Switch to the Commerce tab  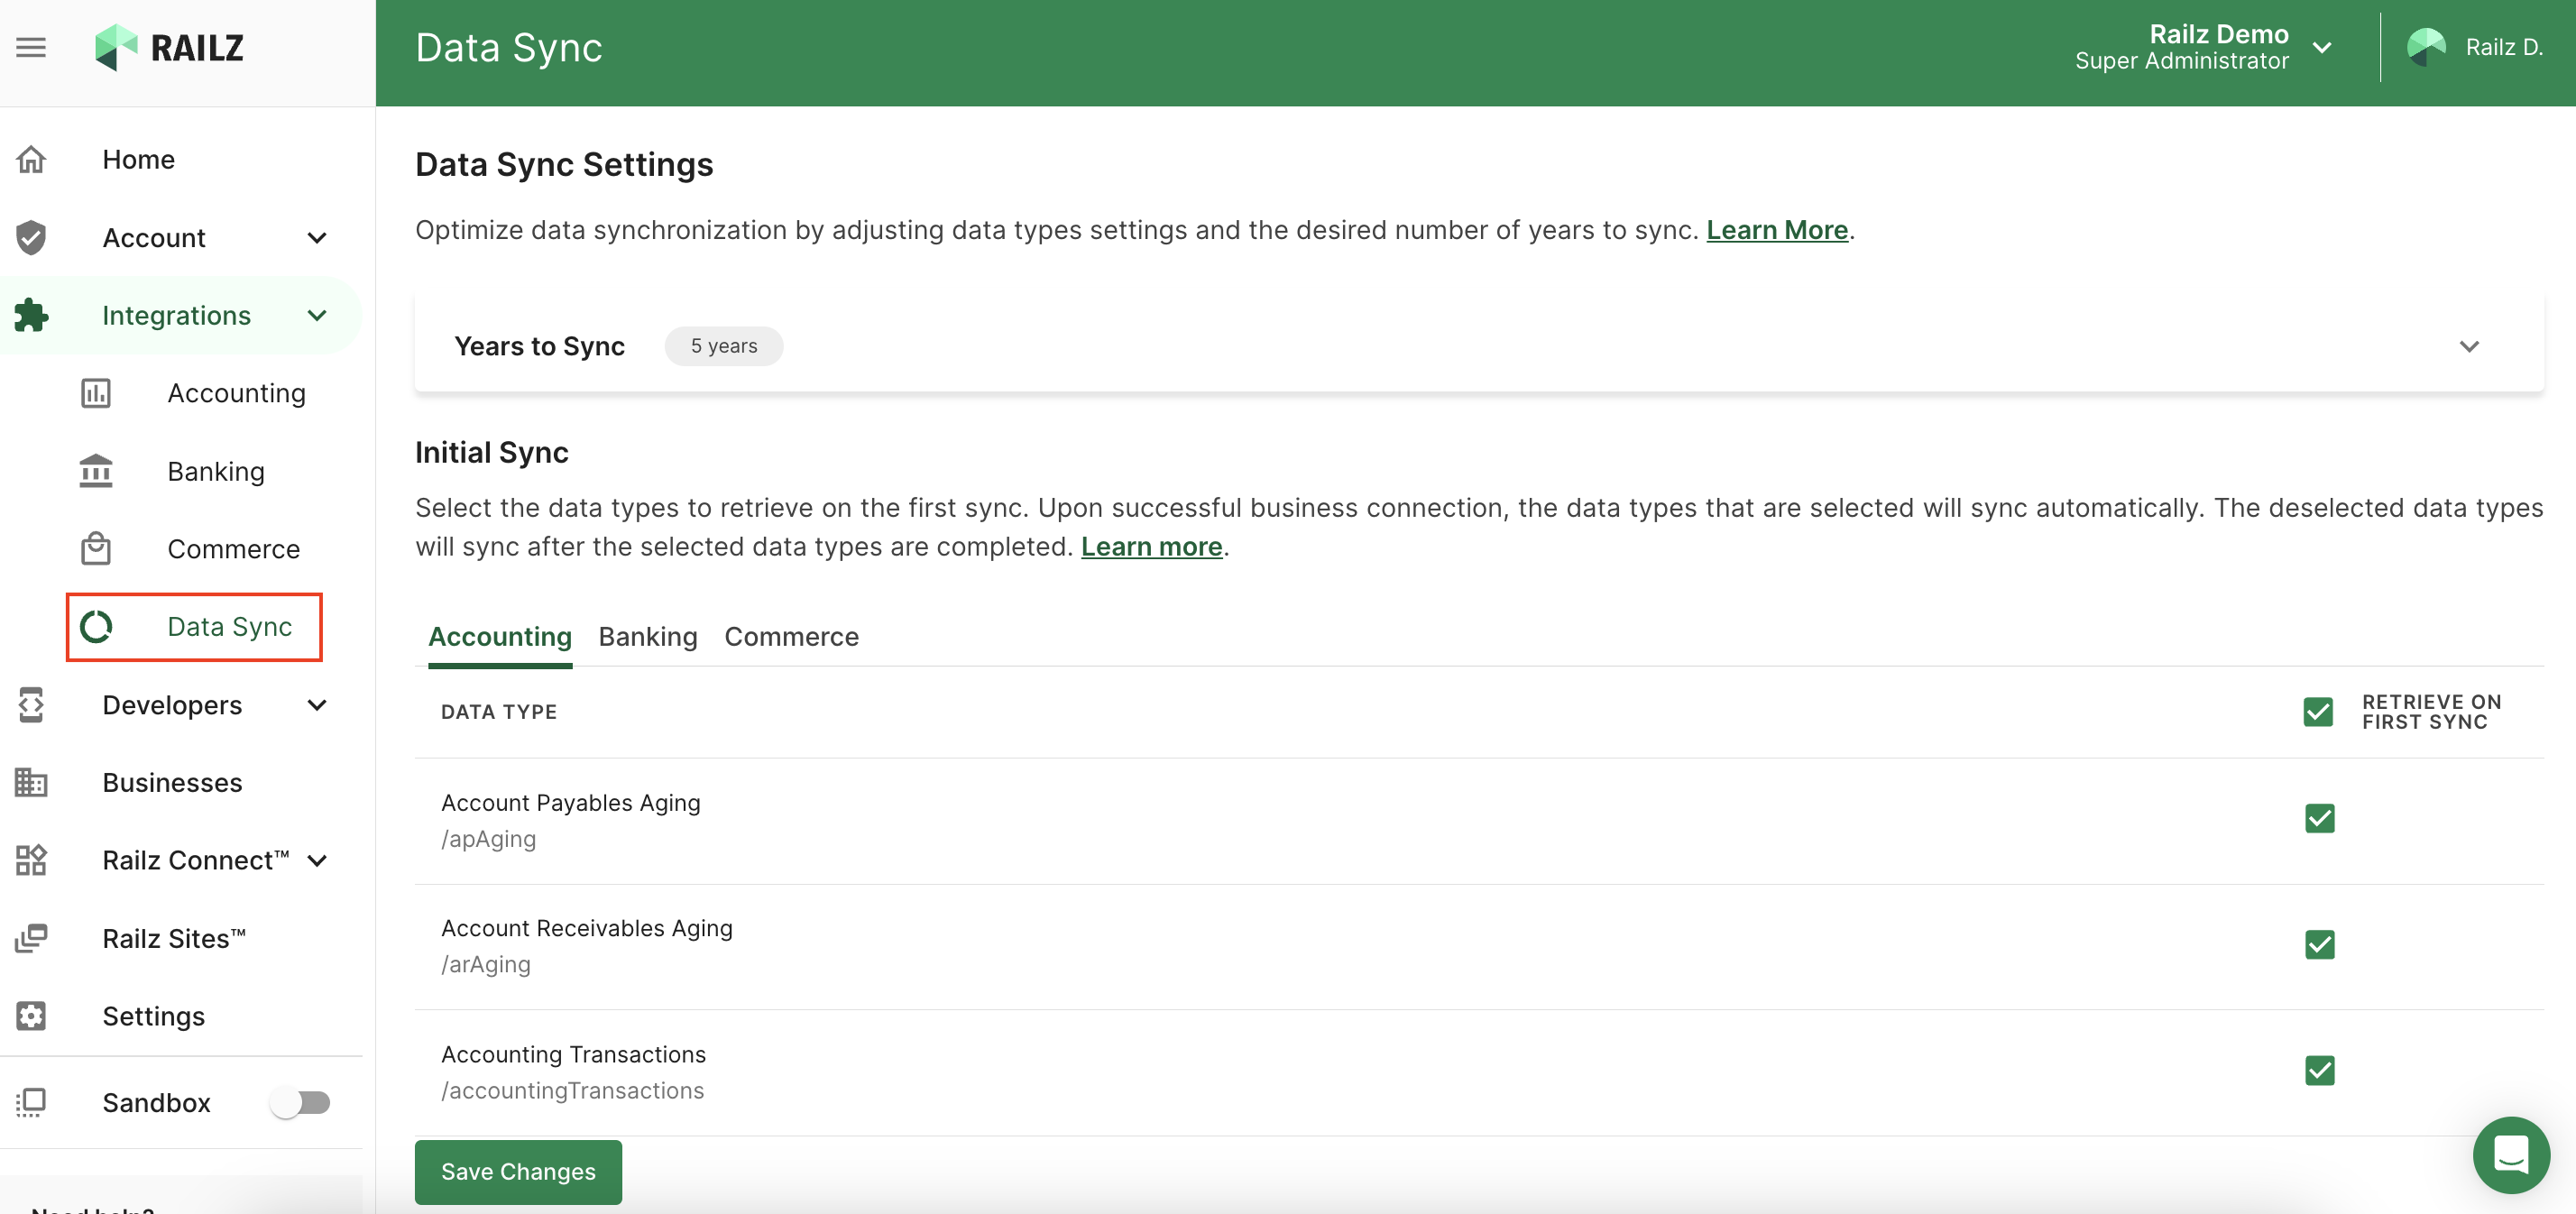pyautogui.click(x=791, y=637)
